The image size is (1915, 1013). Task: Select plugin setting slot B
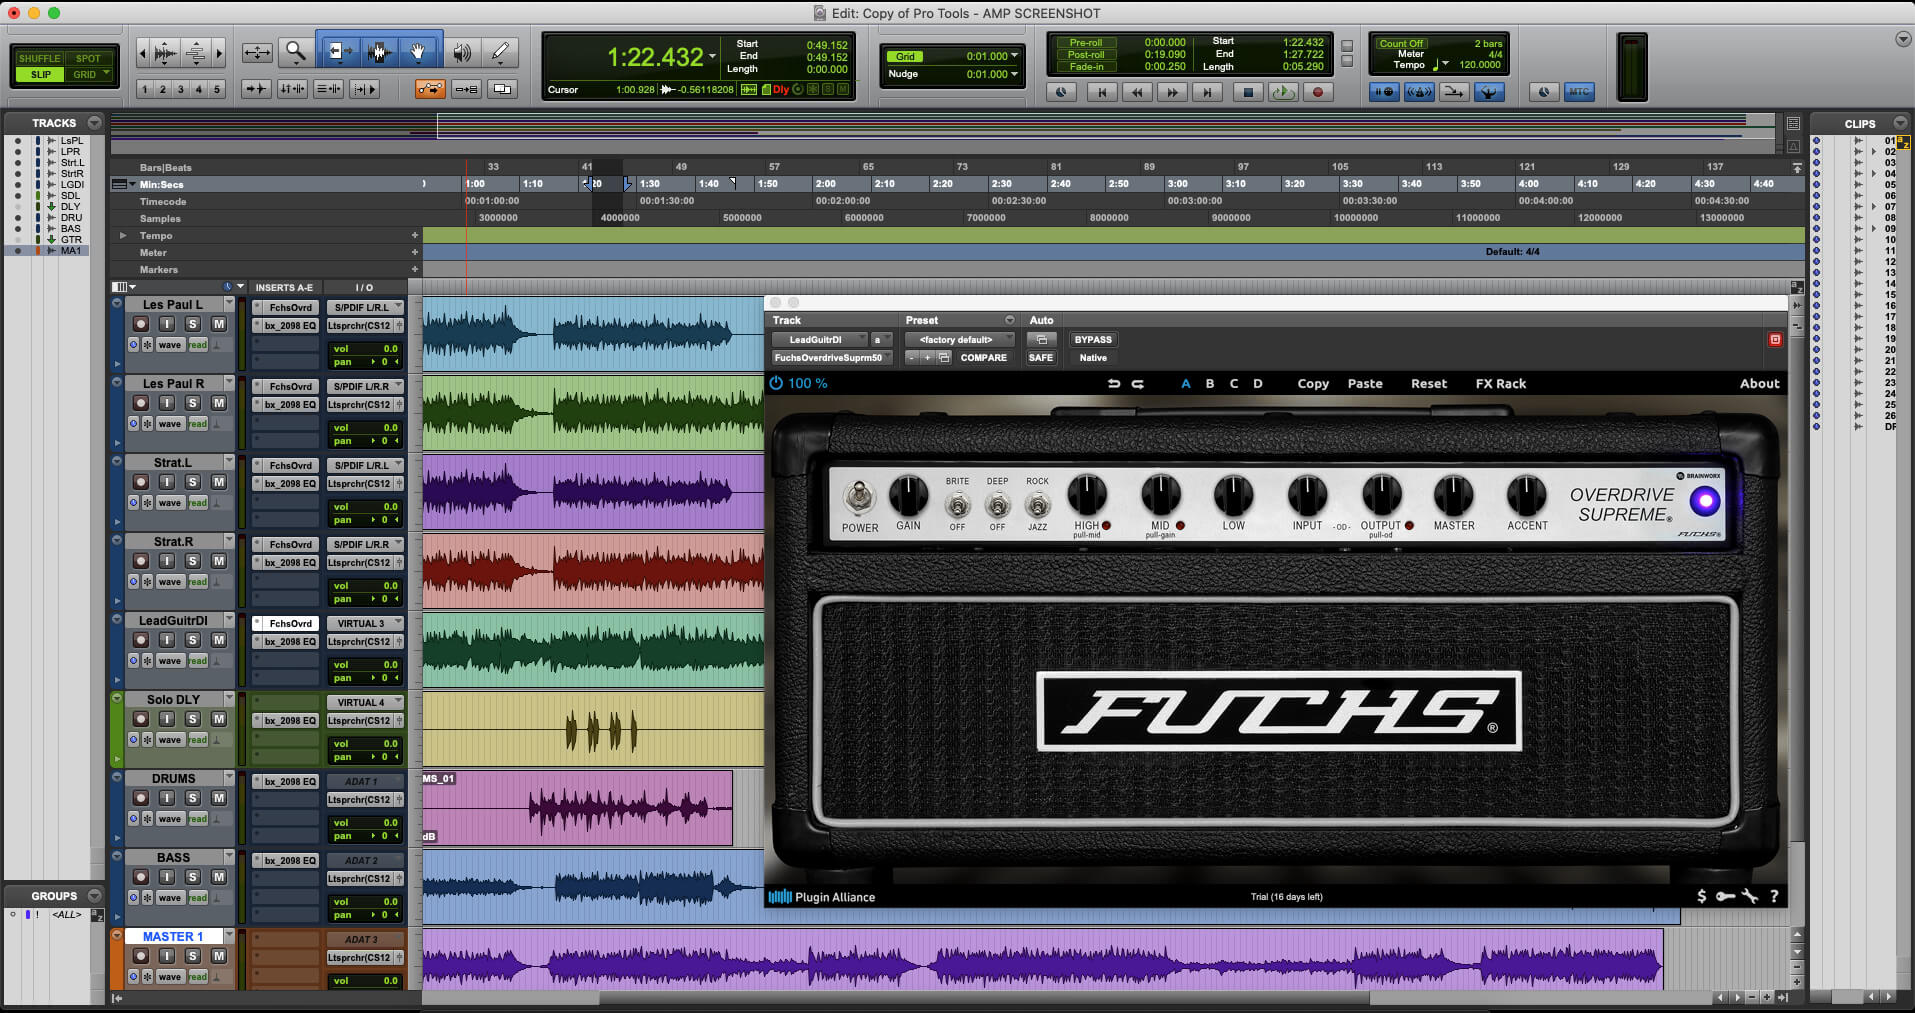point(1210,384)
